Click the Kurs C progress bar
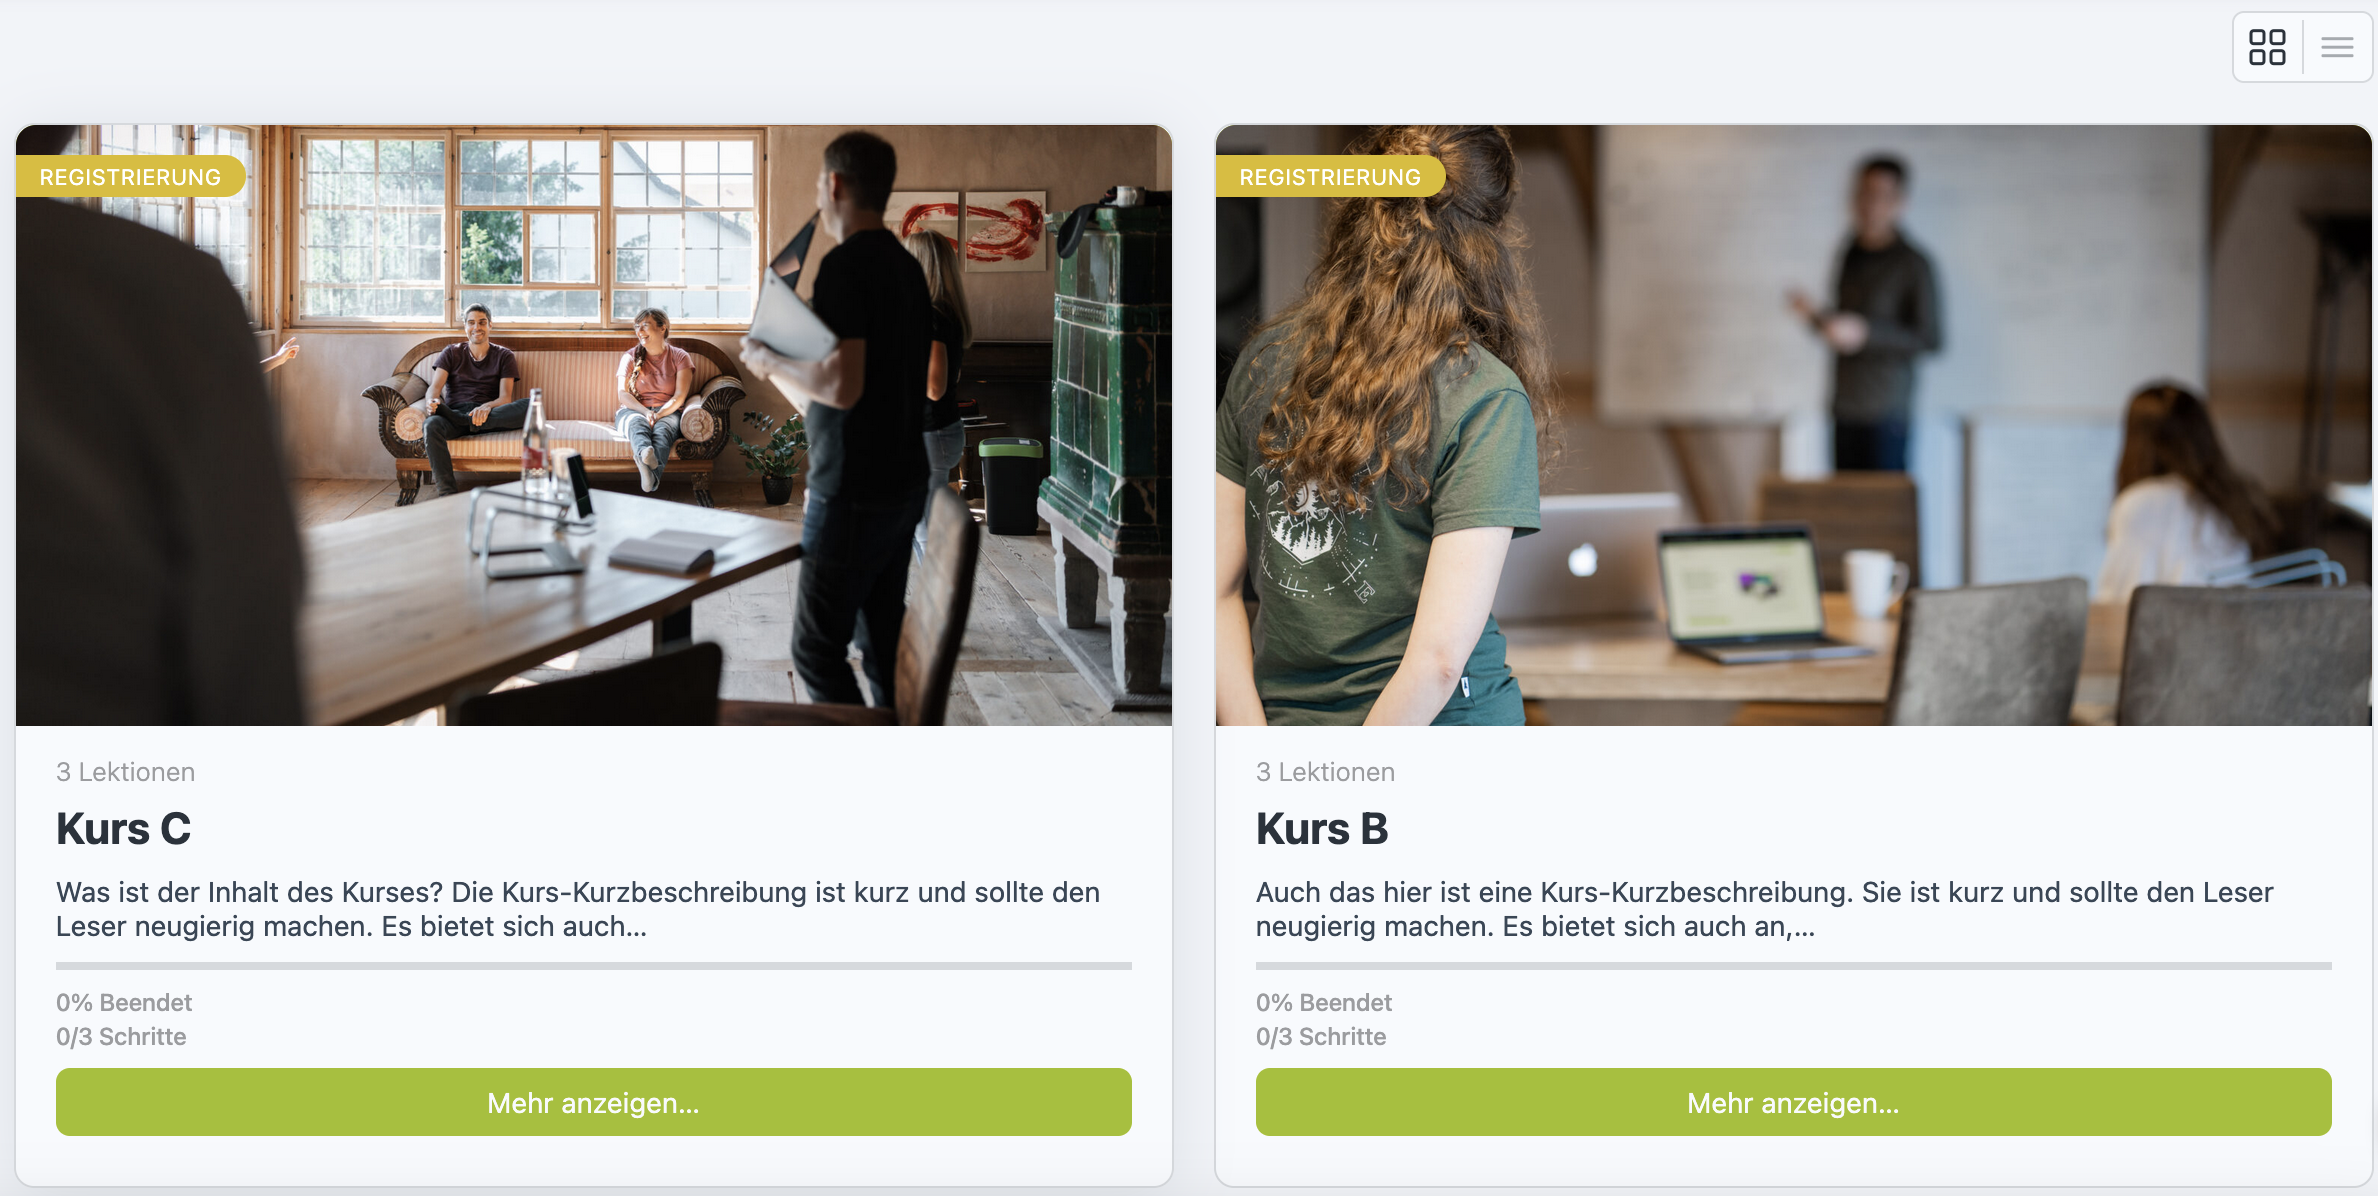This screenshot has height=1196, width=2378. pyautogui.click(x=594, y=966)
